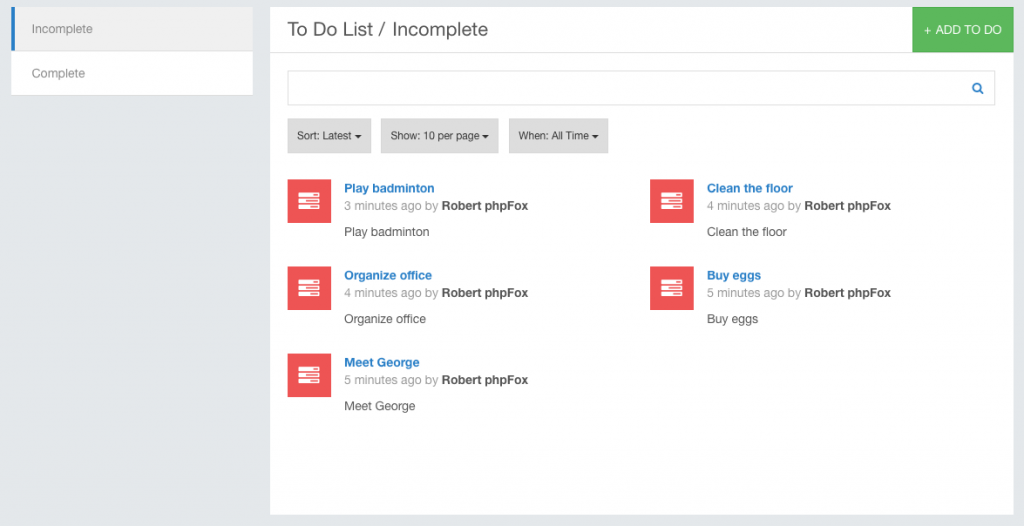Open the When: All Time filter
The image size is (1024, 526).
click(558, 136)
